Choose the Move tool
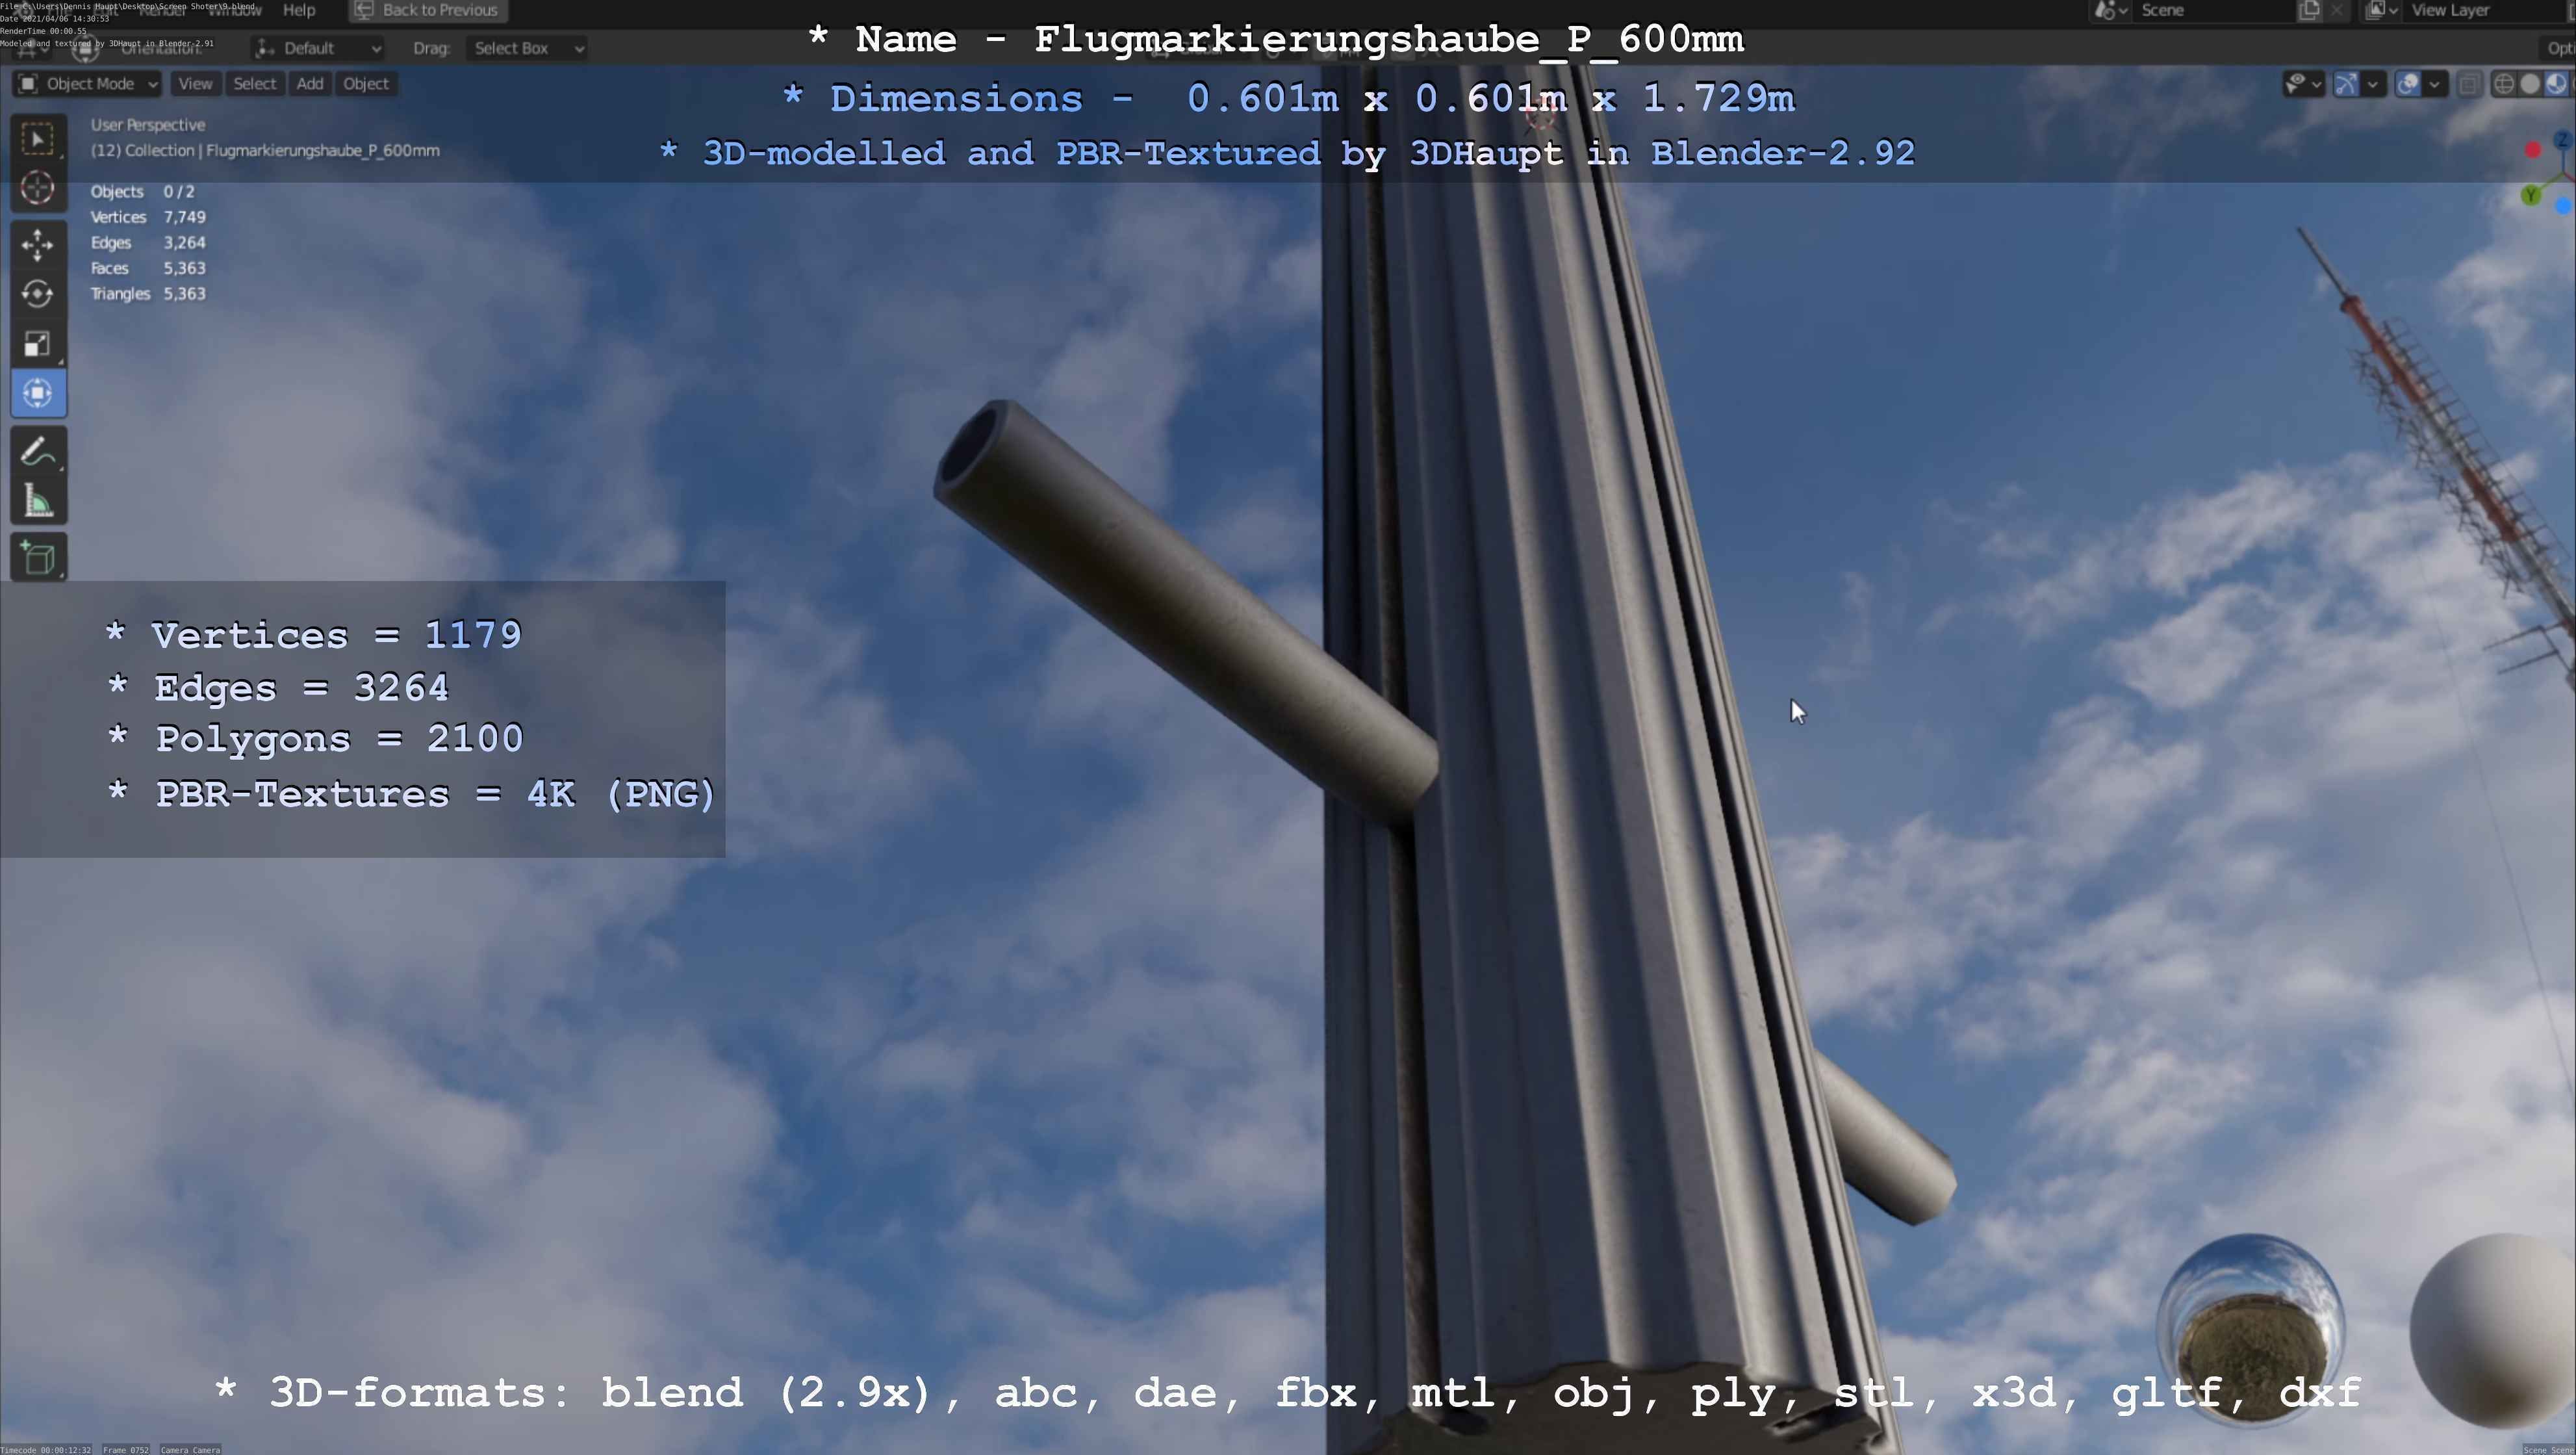Viewport: 2576px width, 1455px height. click(38, 245)
